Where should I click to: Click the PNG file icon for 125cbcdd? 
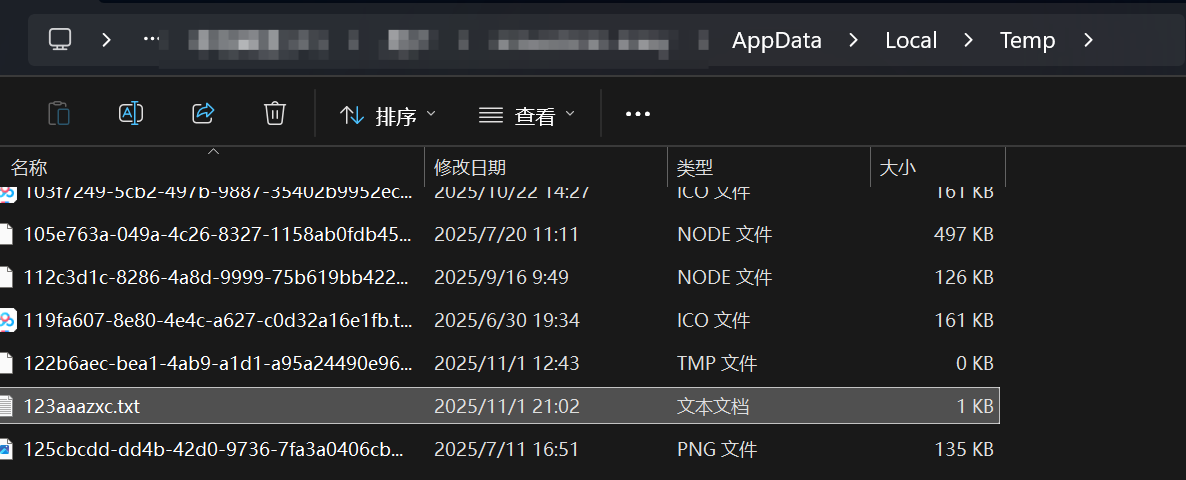8,449
